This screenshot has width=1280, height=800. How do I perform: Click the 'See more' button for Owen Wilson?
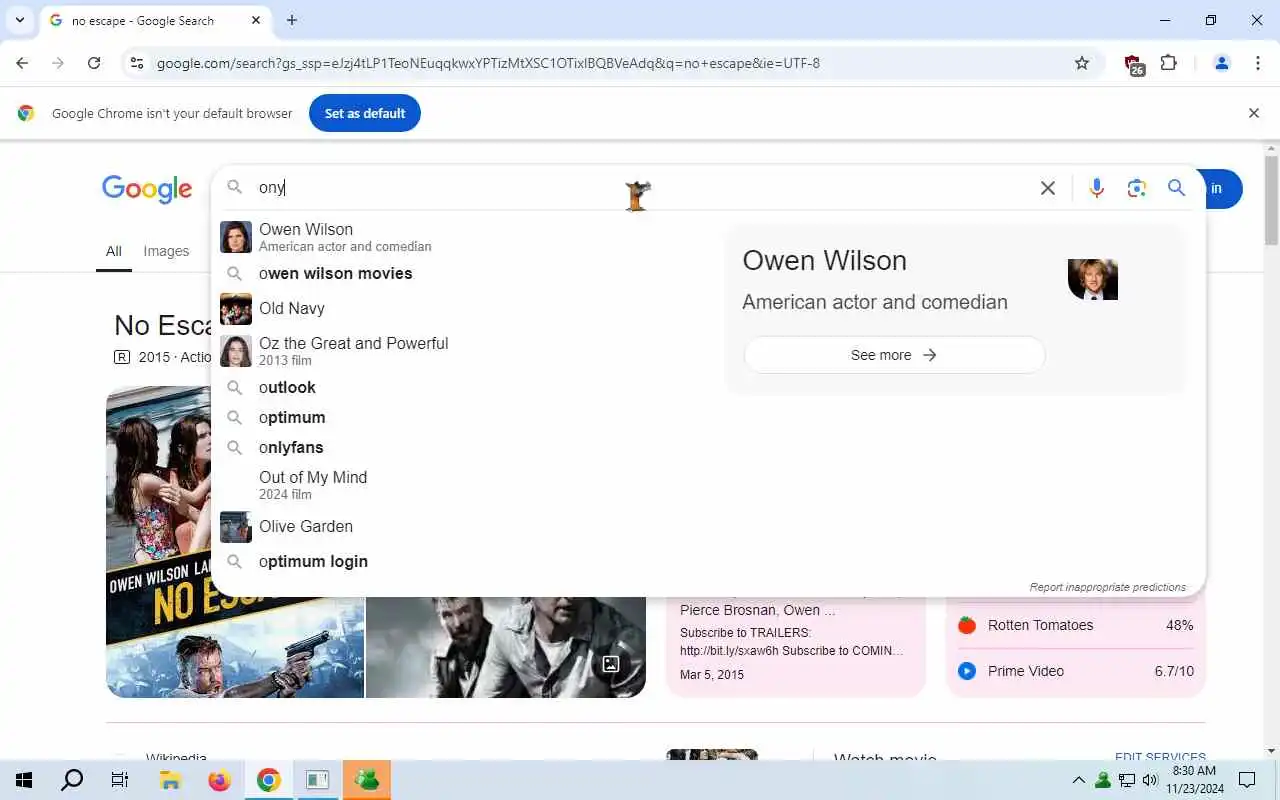(894, 355)
